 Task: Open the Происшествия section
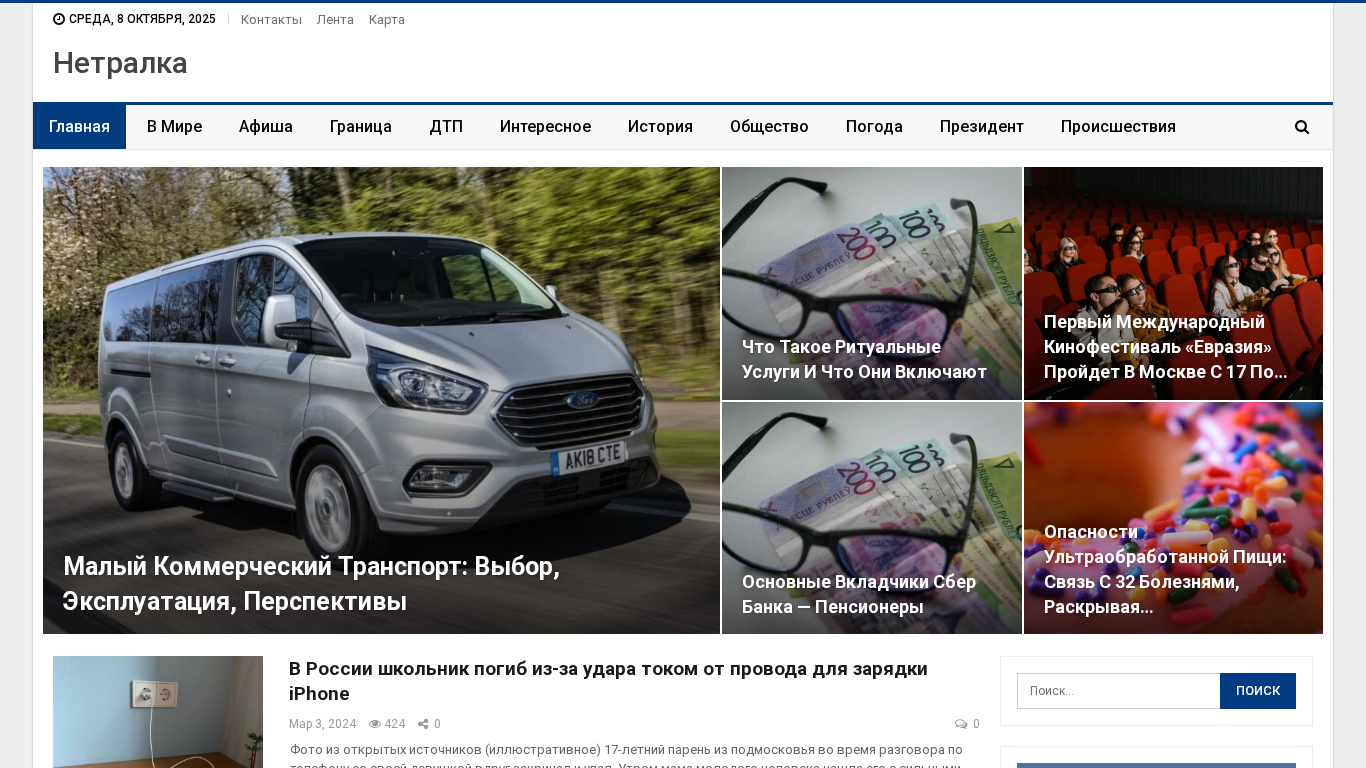pyautogui.click(x=1118, y=127)
